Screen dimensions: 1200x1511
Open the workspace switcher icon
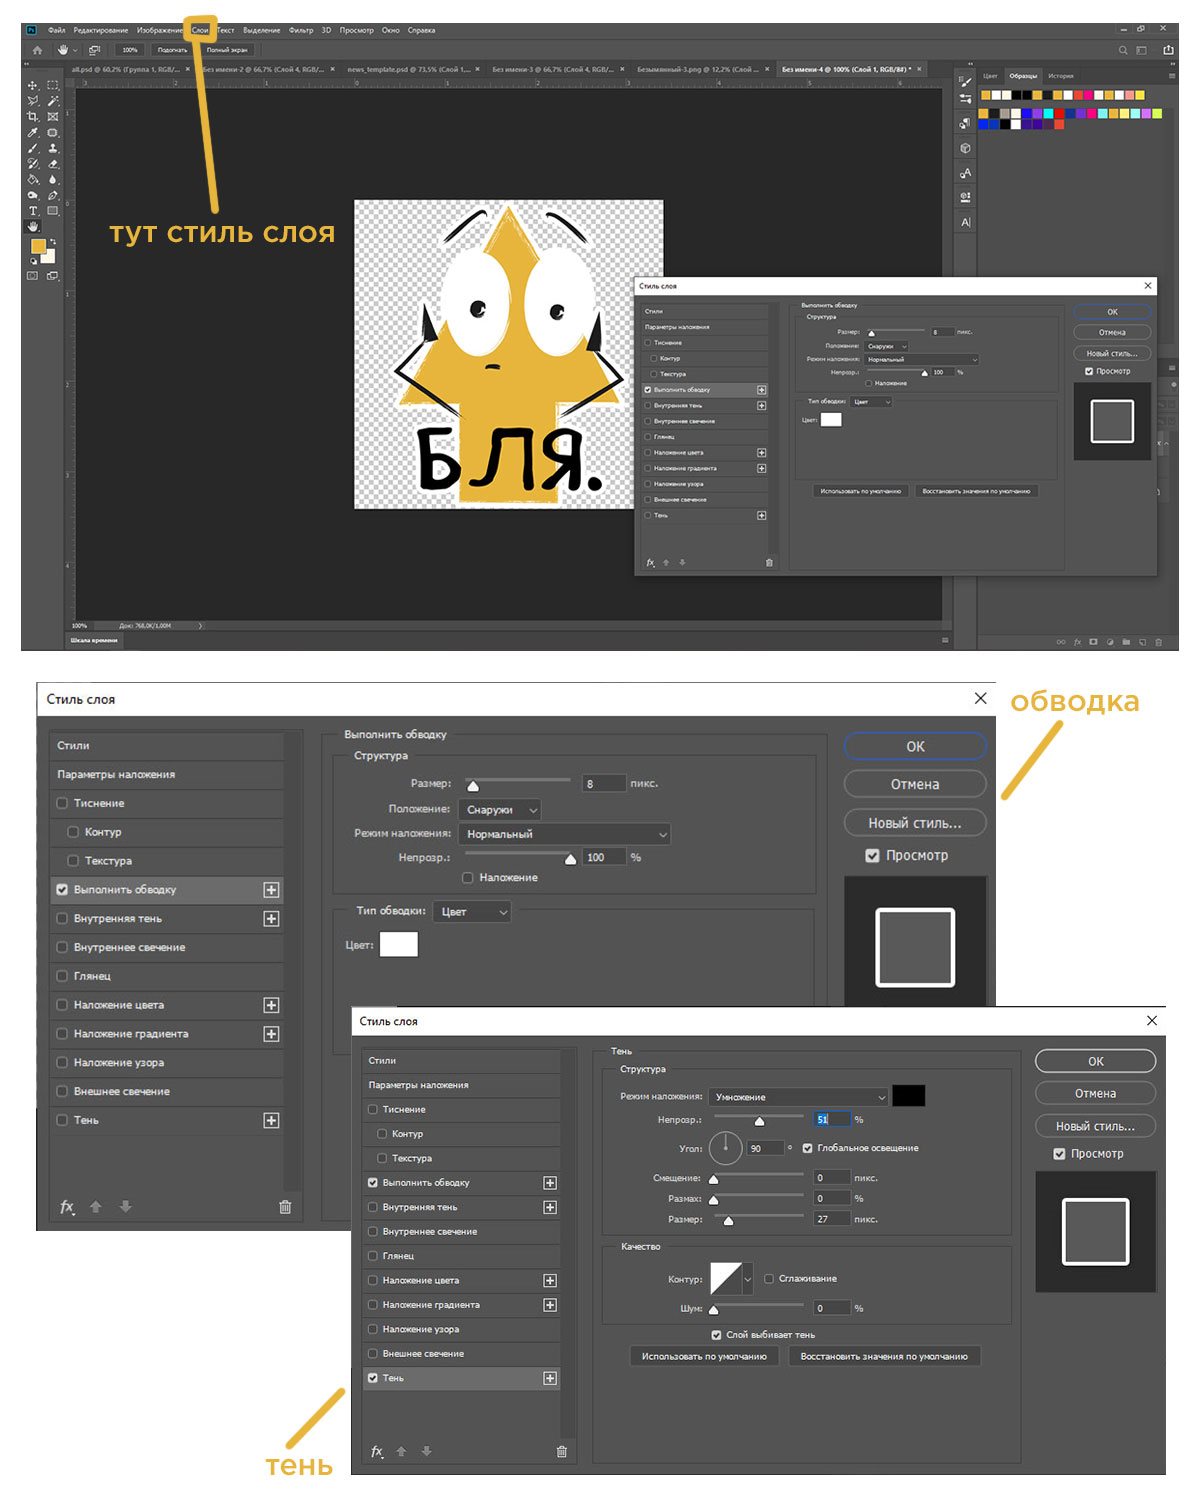(1141, 50)
